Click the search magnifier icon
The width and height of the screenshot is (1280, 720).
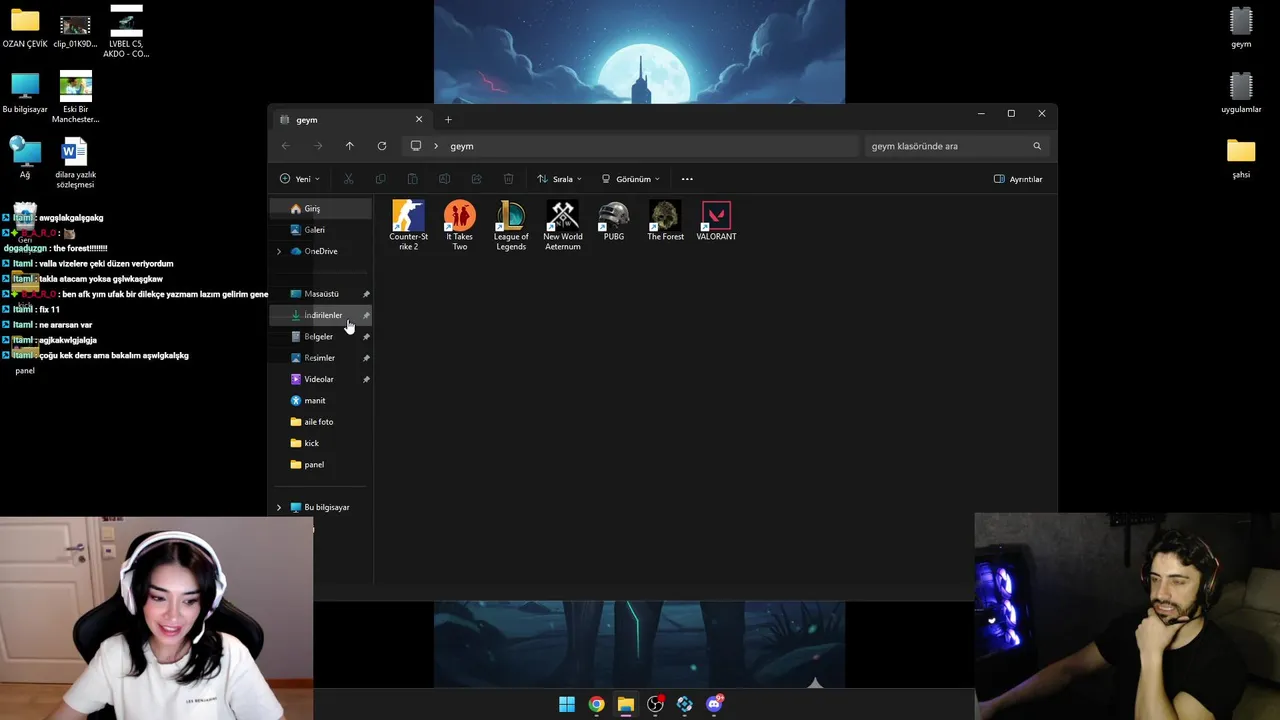click(1037, 146)
